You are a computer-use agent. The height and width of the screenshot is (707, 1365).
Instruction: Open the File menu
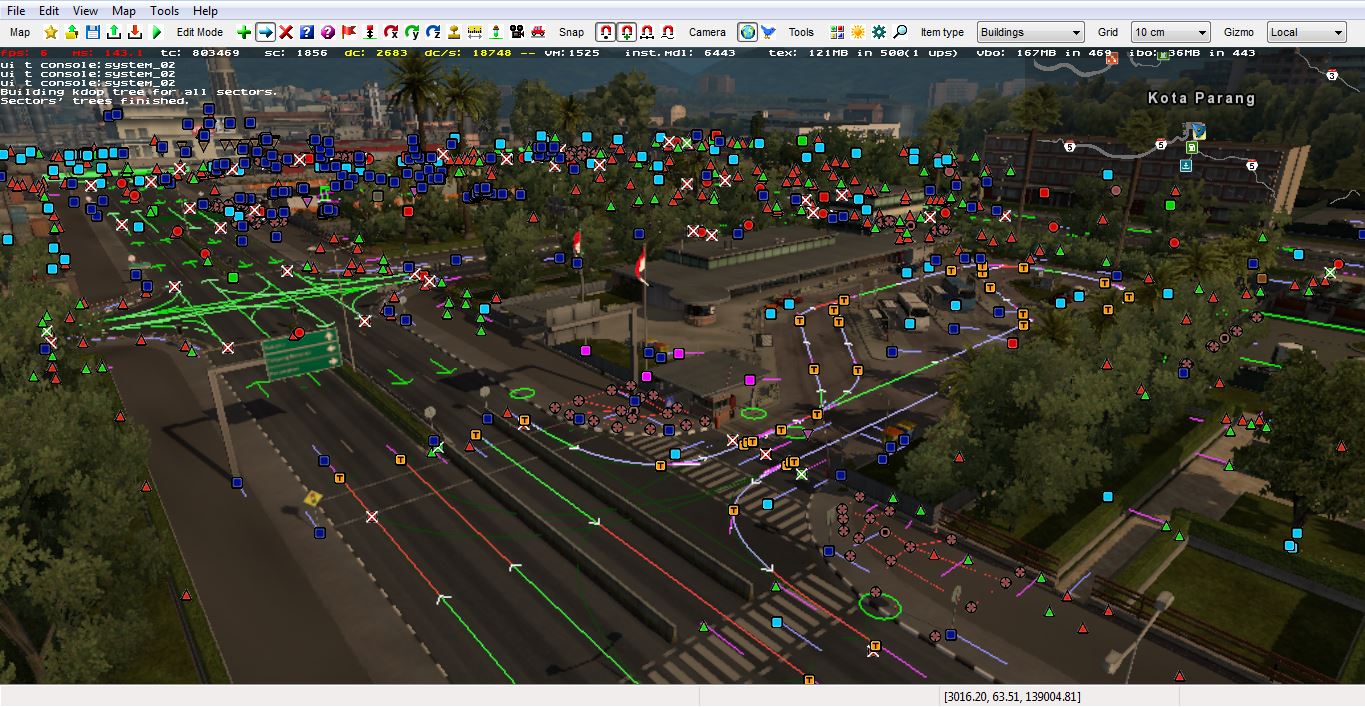coord(16,10)
